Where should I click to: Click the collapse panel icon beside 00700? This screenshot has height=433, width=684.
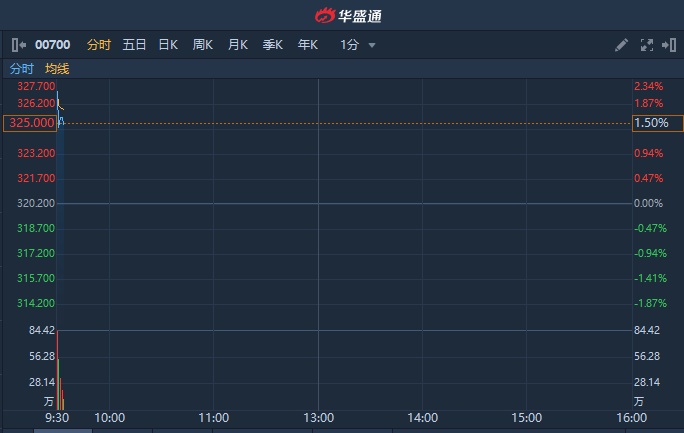19,45
